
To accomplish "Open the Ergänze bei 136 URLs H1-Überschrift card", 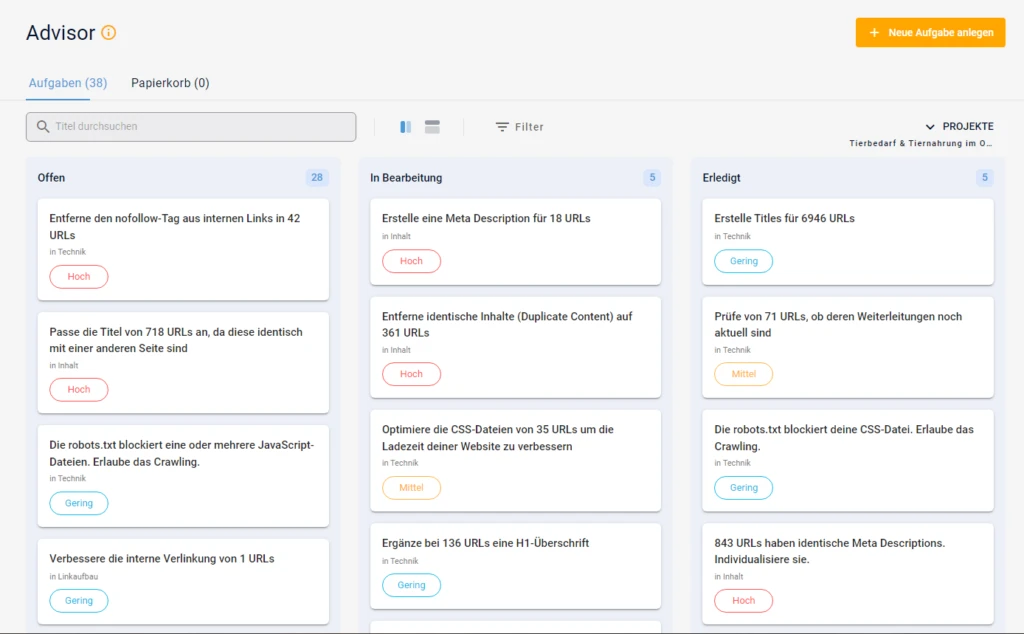I will click(x=485, y=543).
